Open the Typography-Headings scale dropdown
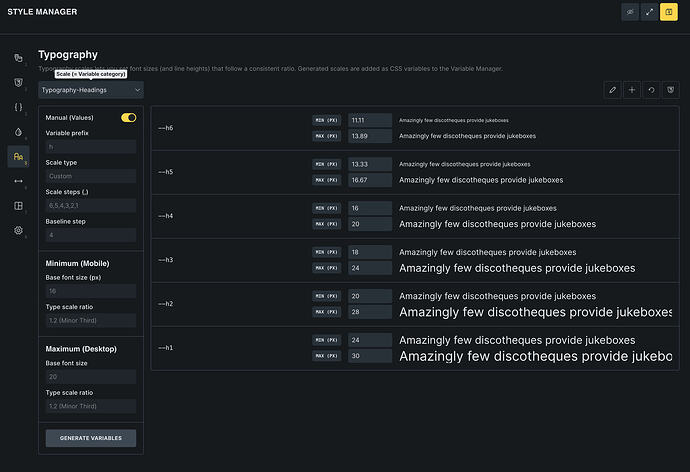 click(x=91, y=90)
